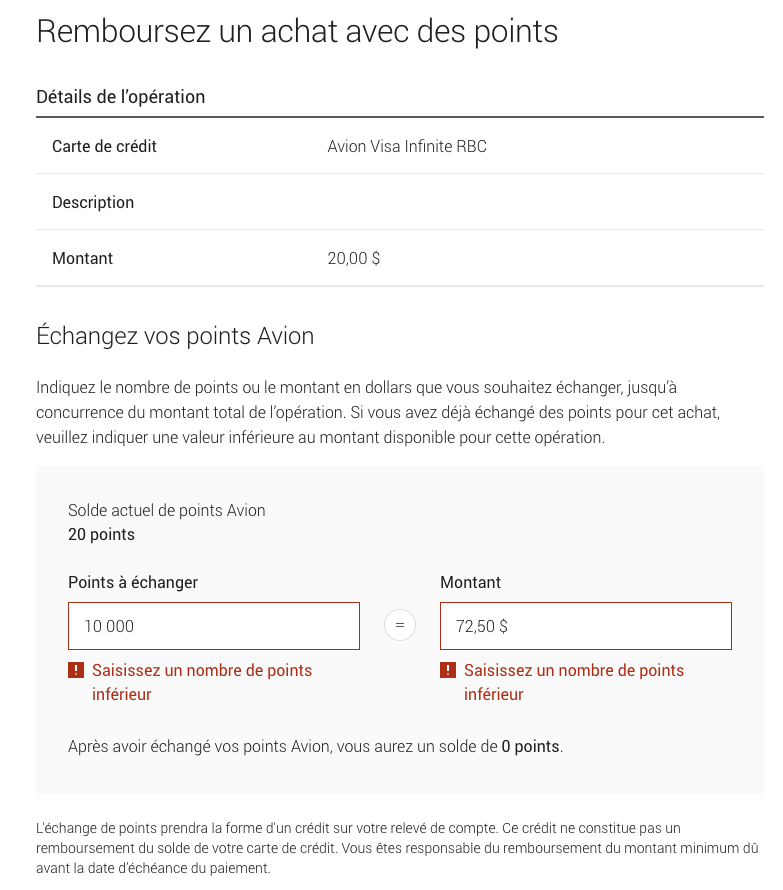Click the 'Points à échanger' field label

pos(132,582)
